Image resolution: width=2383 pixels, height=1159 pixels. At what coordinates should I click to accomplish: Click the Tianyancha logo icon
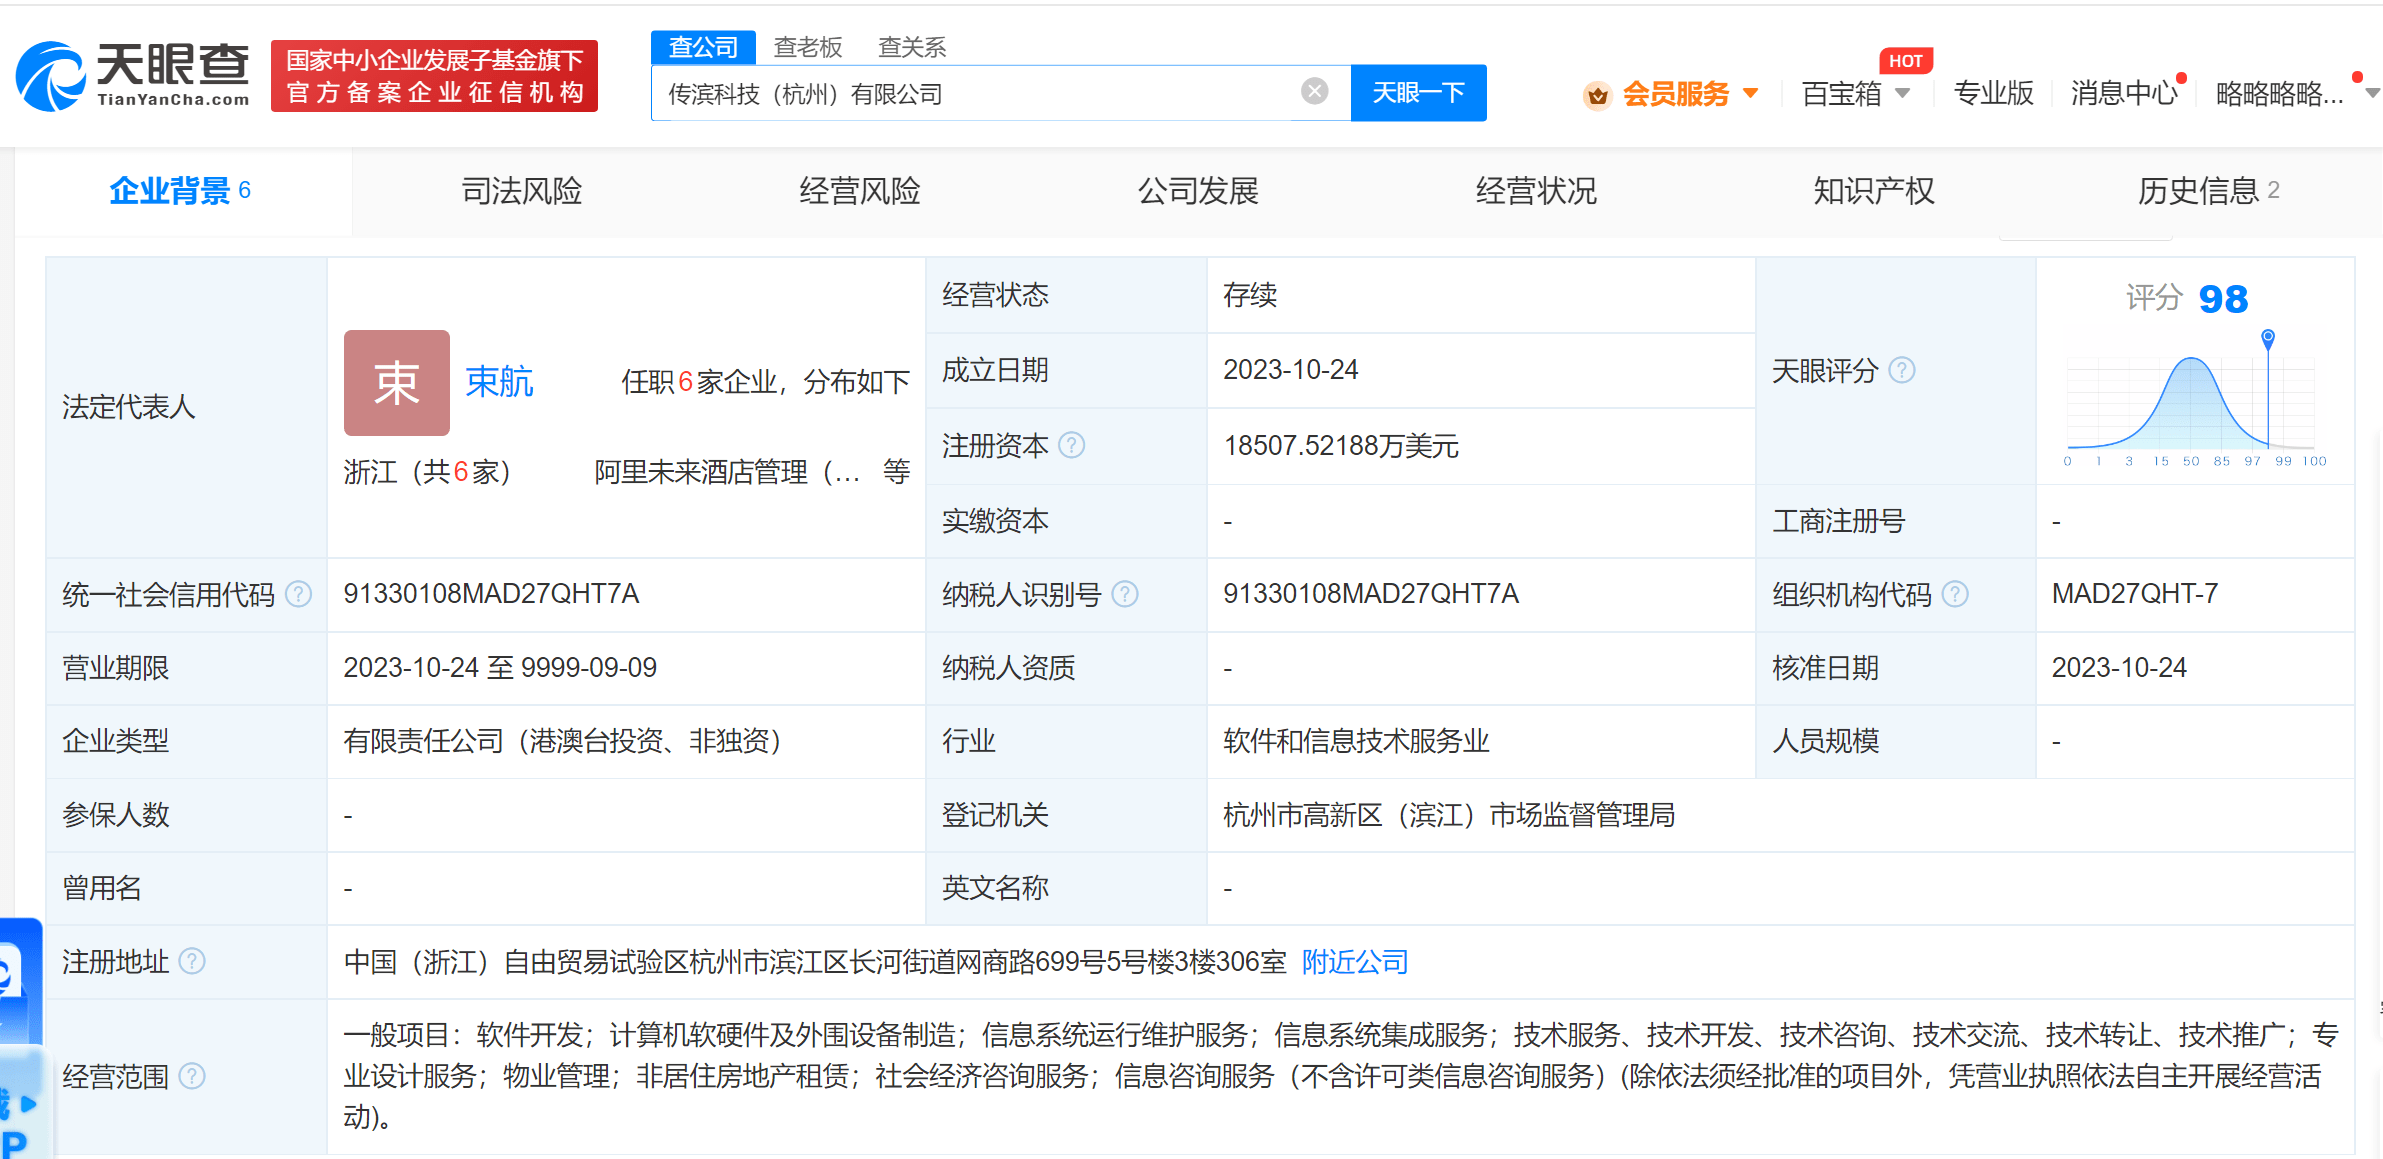click(x=52, y=76)
